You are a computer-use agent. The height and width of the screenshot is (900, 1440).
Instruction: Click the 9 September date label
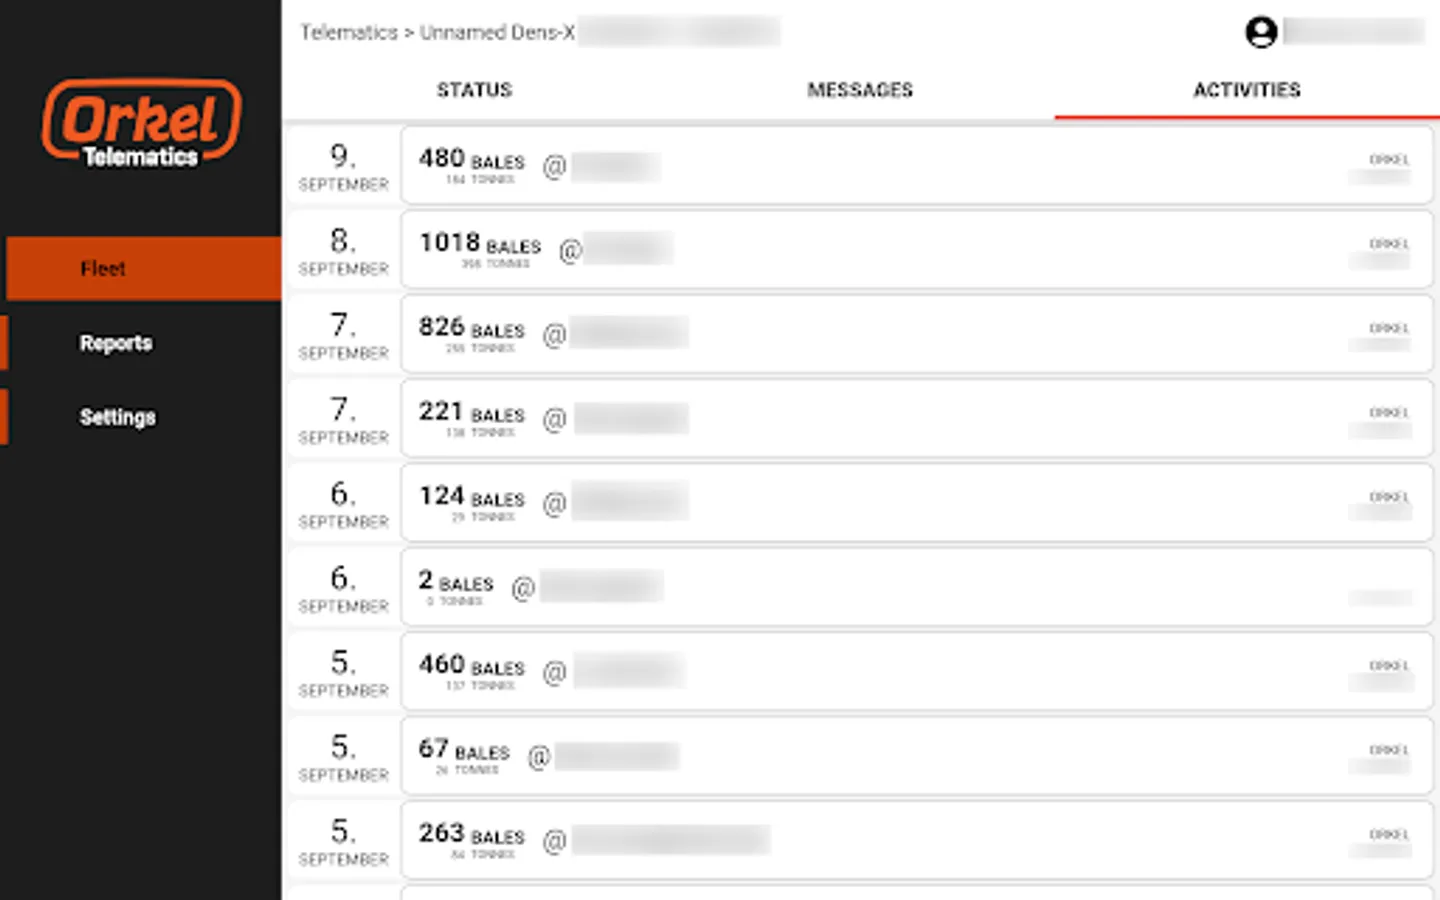[343, 167]
